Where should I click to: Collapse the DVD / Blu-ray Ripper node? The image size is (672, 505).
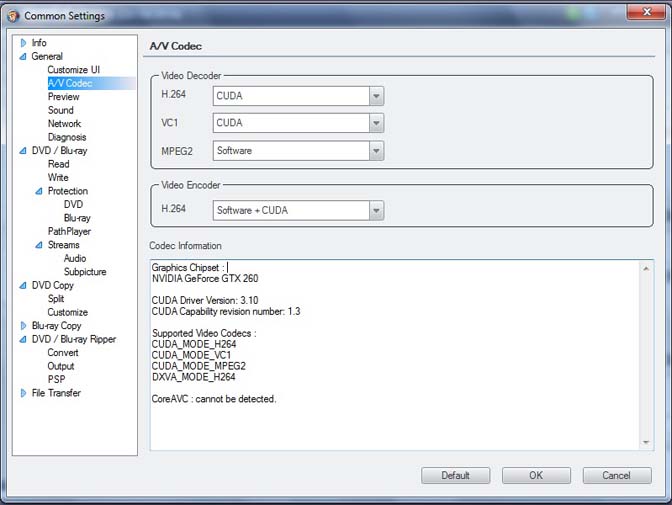23,340
